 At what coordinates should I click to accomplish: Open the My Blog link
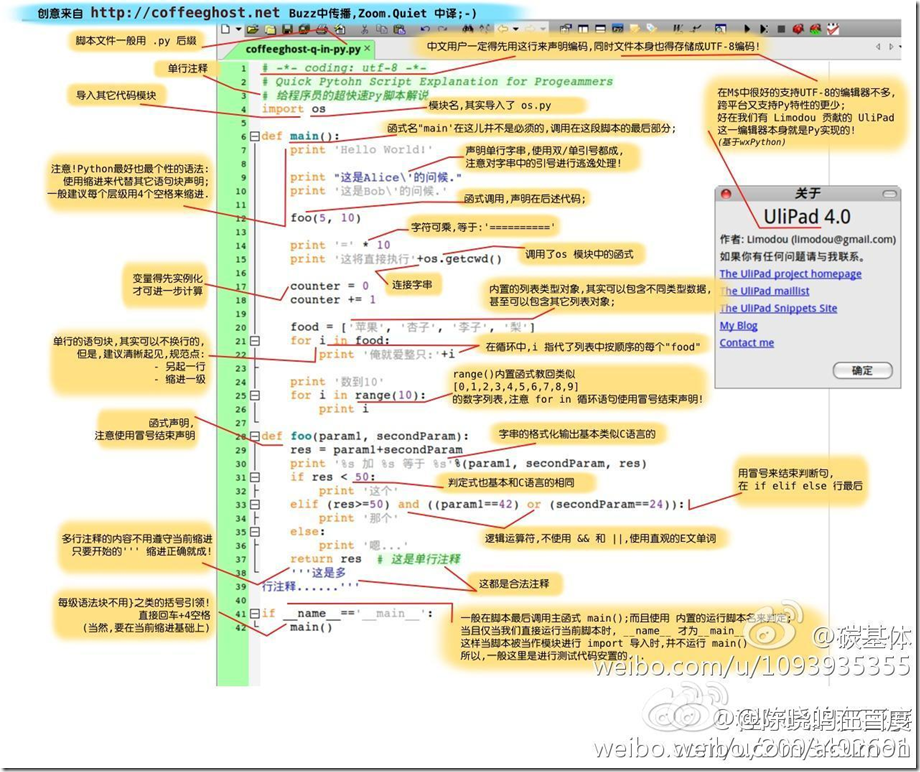click(x=738, y=326)
